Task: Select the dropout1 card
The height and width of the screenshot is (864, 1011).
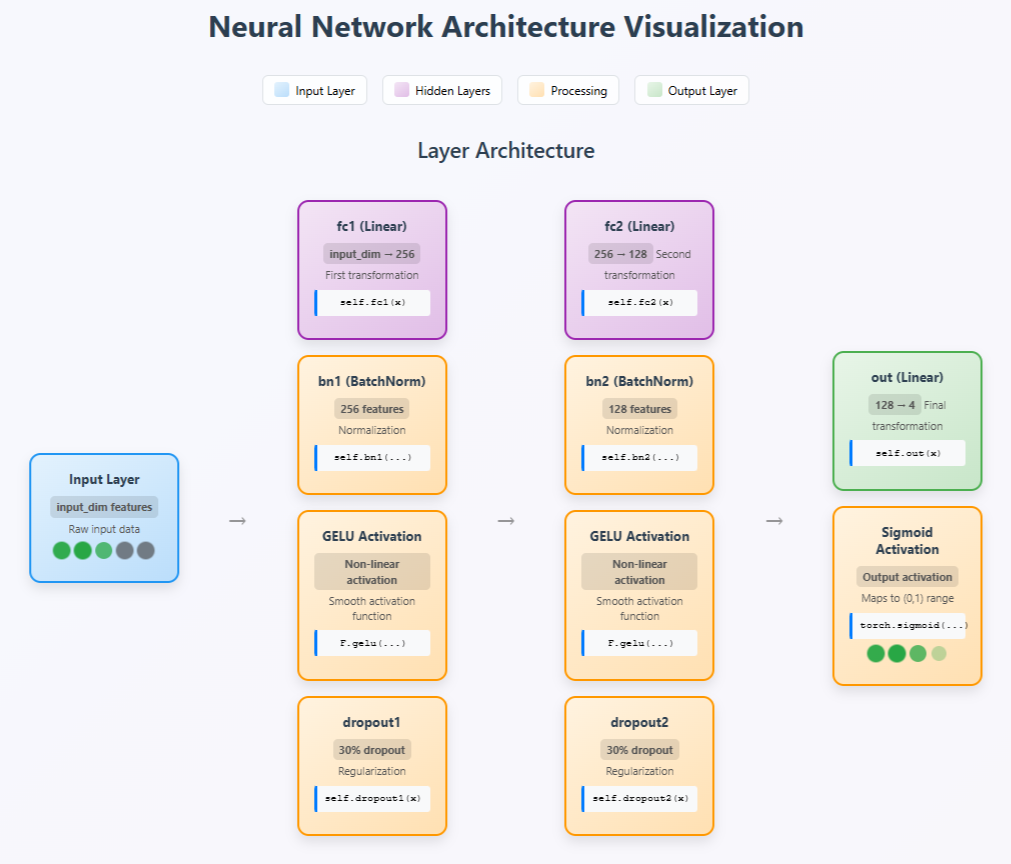Action: pos(372,766)
